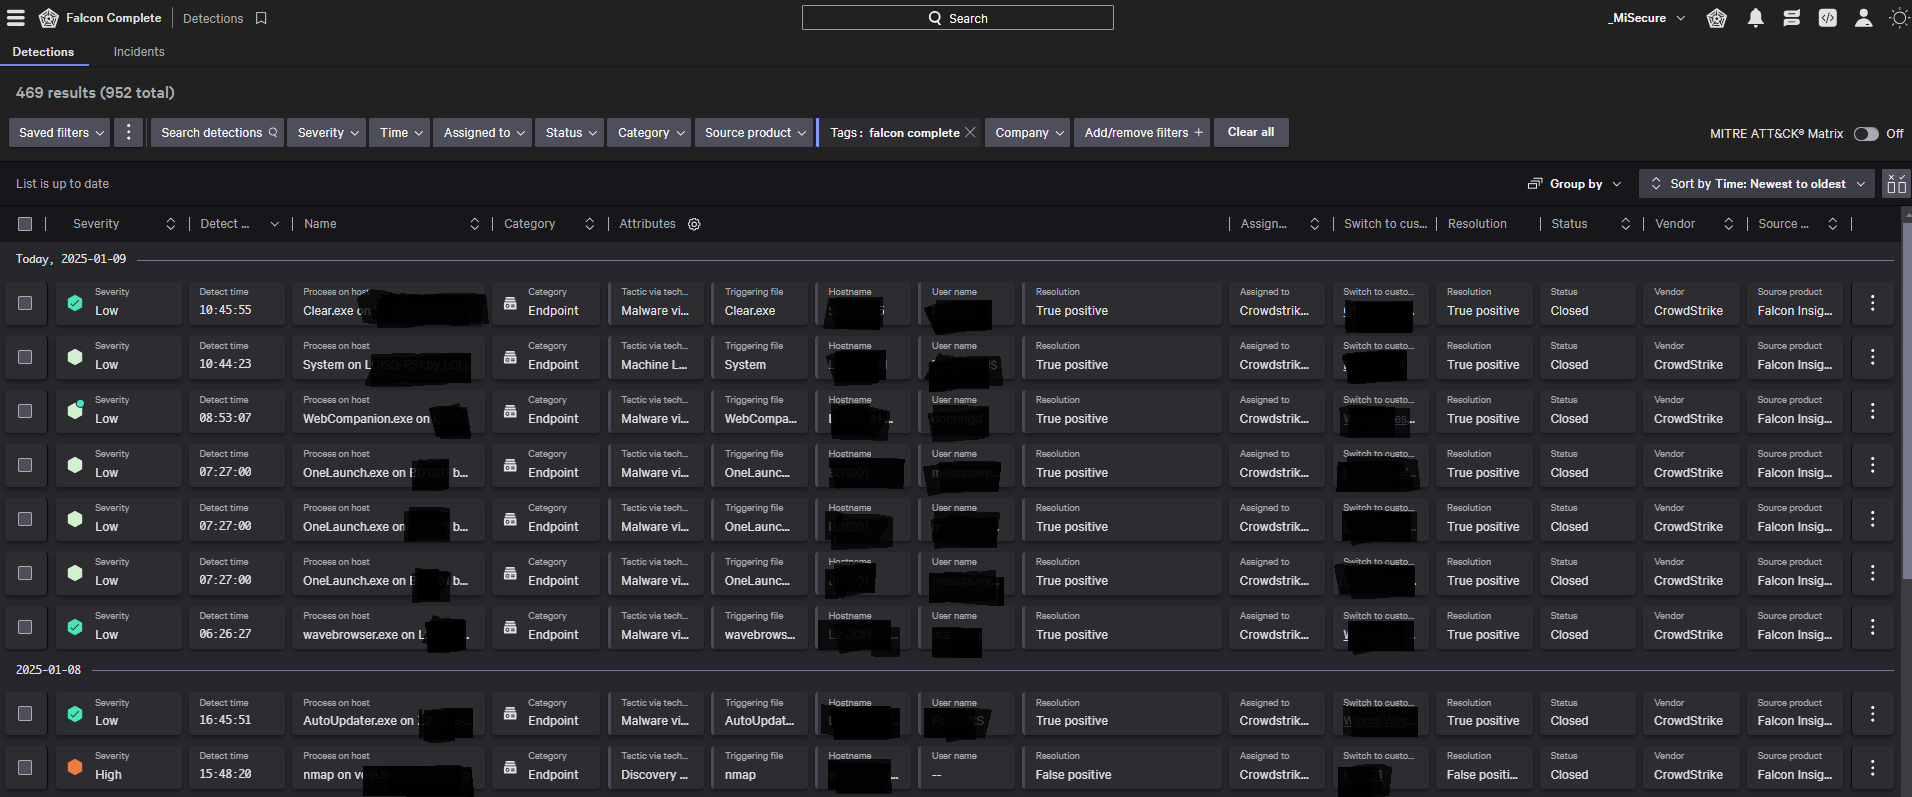Click 'Discovery ...' tactic cell on nmap row
Viewport: 1912px width, 797px height.
654,775
